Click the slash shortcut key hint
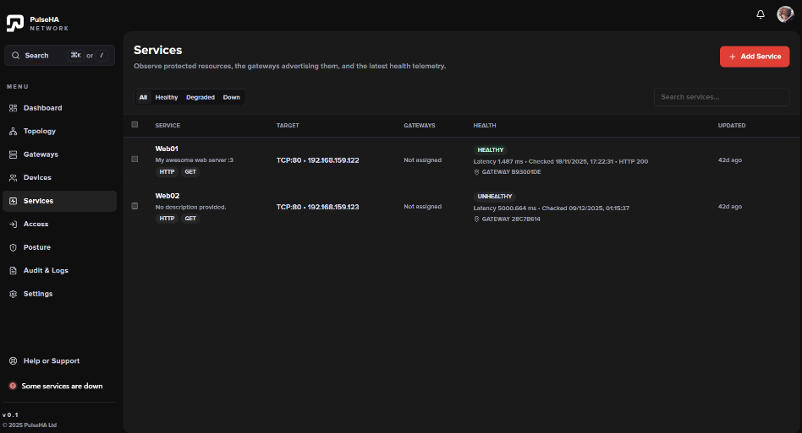Viewport: 802px width, 433px height. point(102,55)
